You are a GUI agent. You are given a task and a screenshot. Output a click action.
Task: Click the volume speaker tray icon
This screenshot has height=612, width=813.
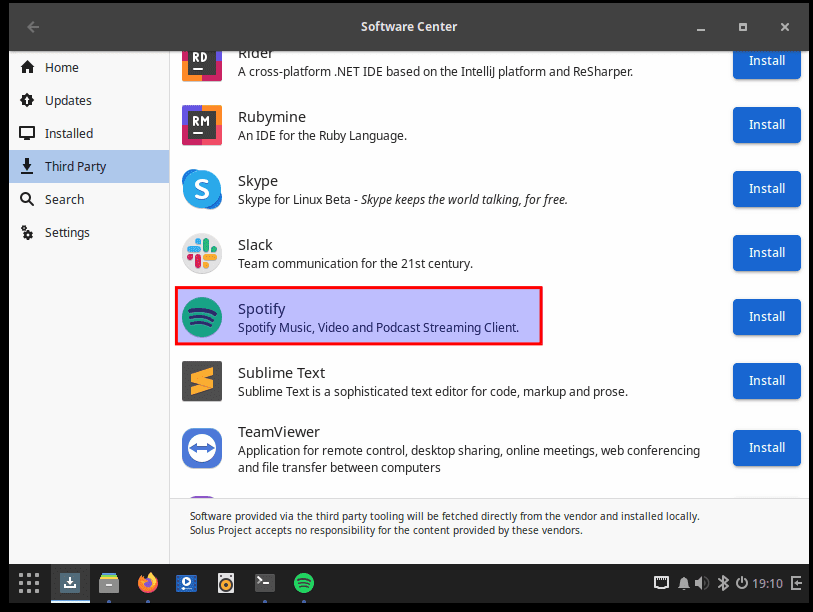click(702, 583)
